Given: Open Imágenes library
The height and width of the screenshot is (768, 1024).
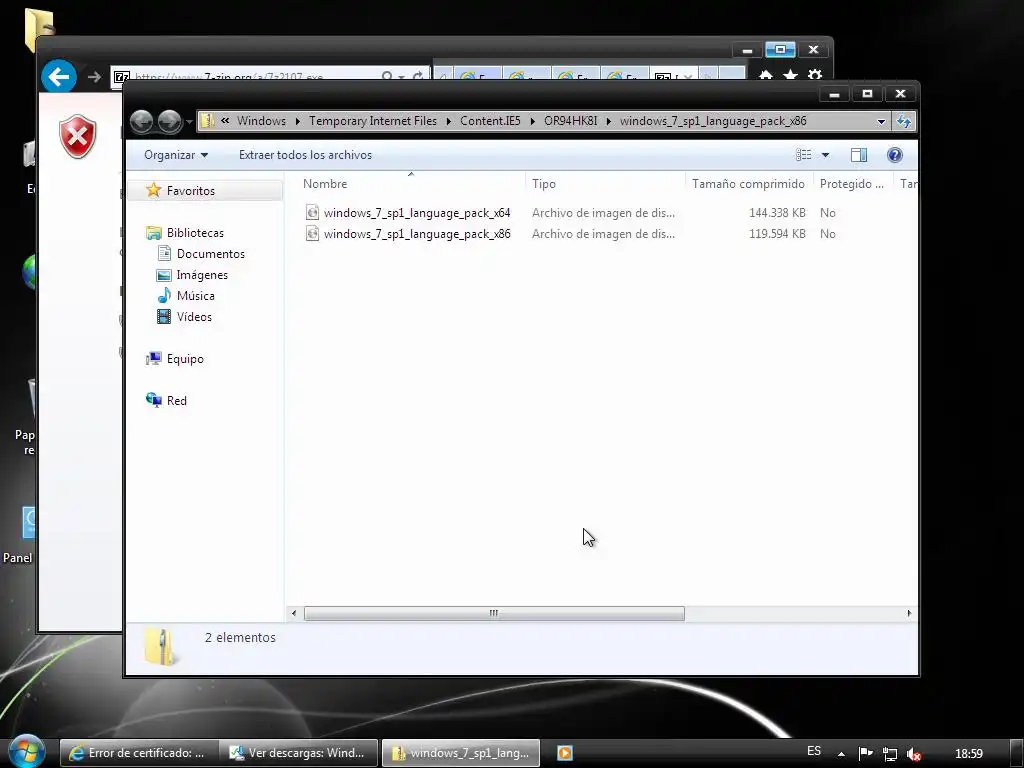Looking at the screenshot, I should [202, 275].
